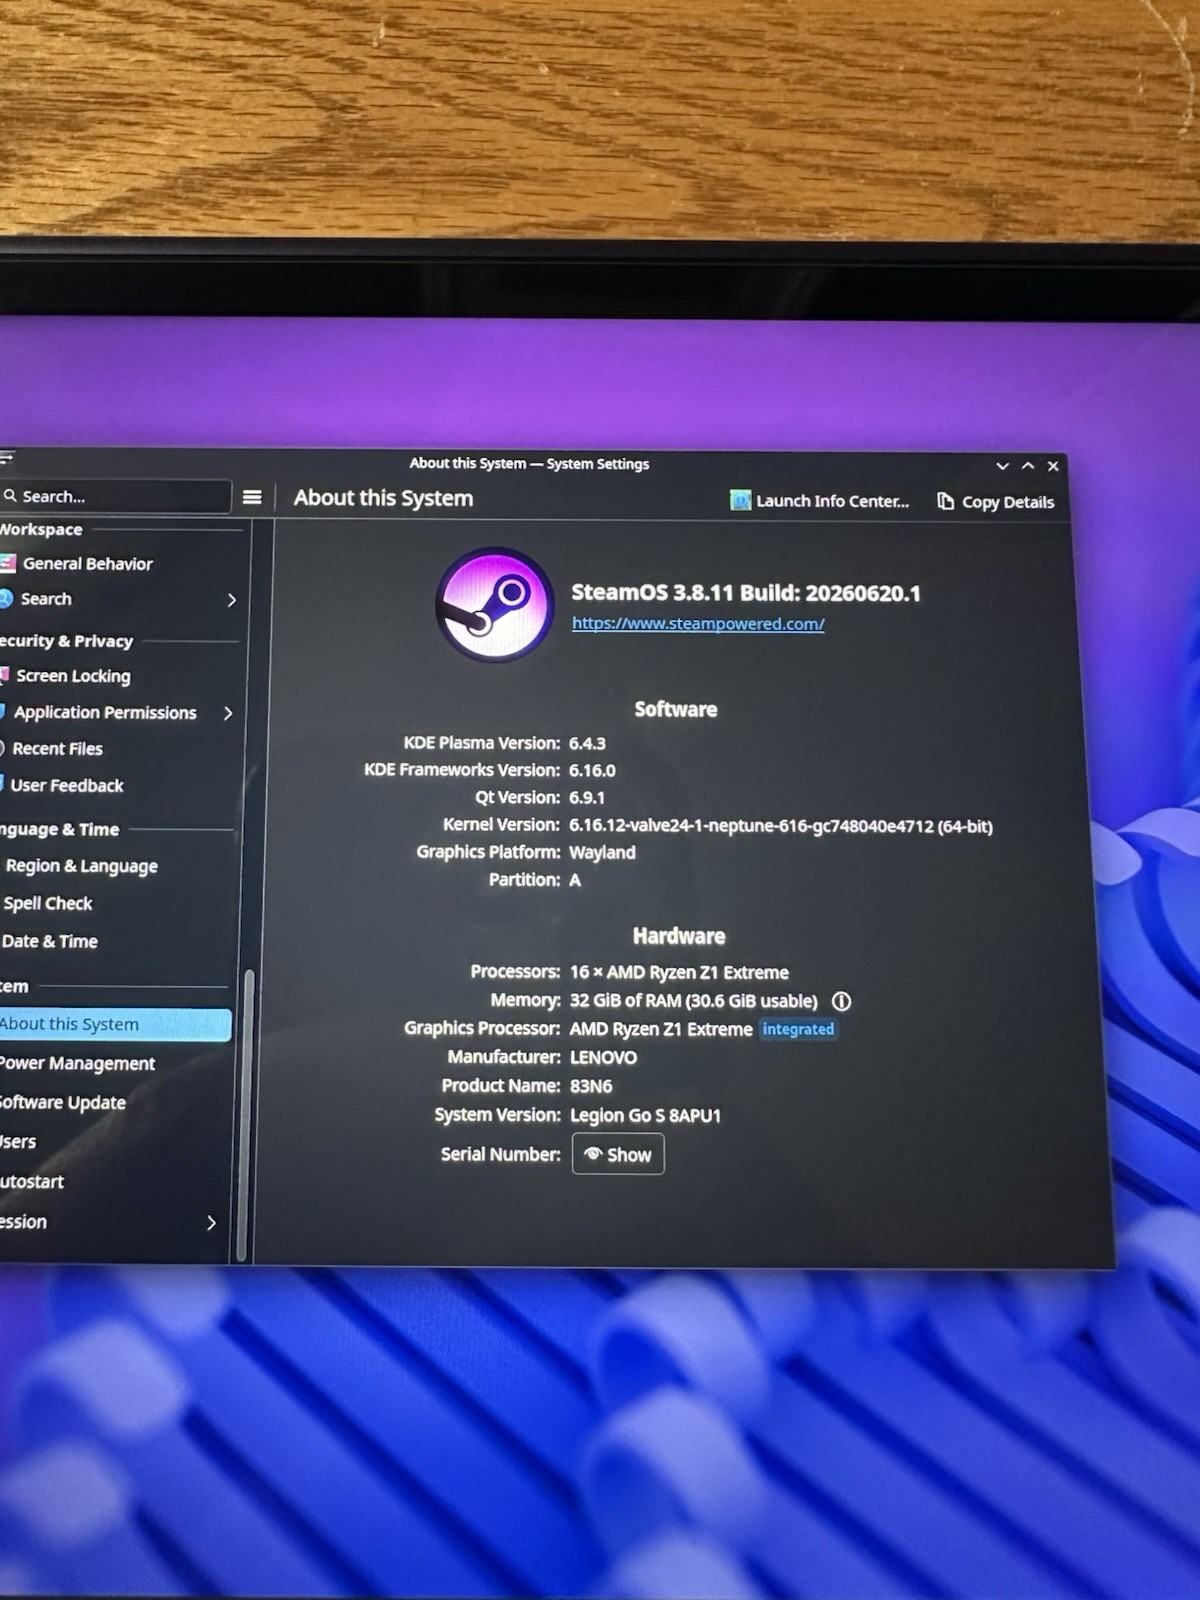Expand the Application Permissions chevron
This screenshot has width=1200, height=1600.
(x=228, y=713)
